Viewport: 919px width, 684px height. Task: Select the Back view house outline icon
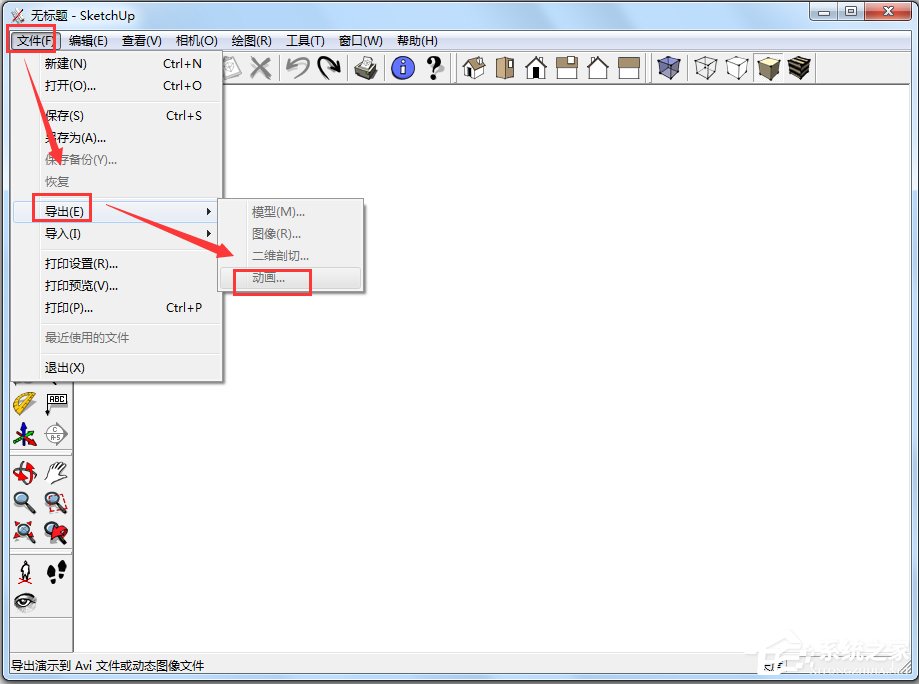point(598,68)
